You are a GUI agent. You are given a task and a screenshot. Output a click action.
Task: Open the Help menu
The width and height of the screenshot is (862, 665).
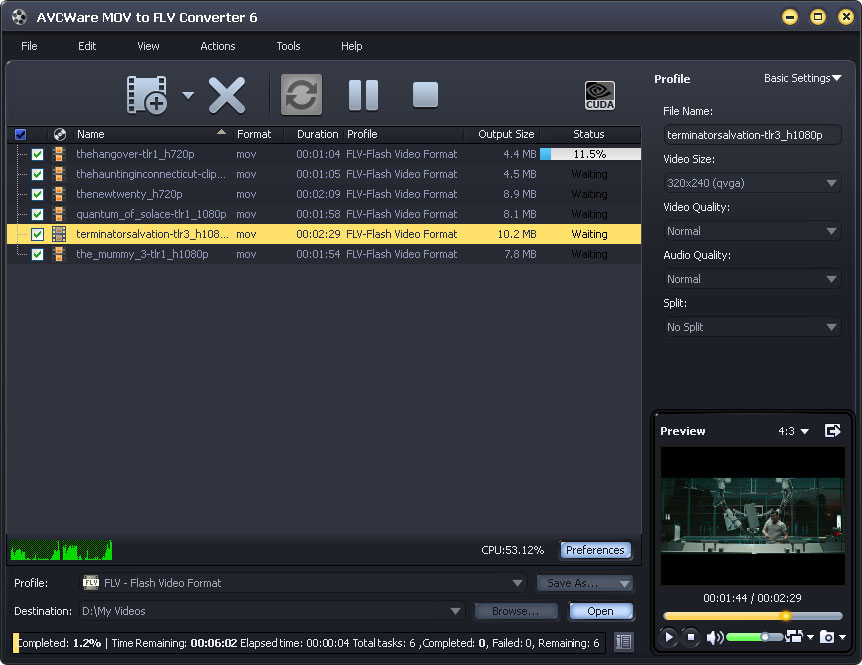[351, 46]
